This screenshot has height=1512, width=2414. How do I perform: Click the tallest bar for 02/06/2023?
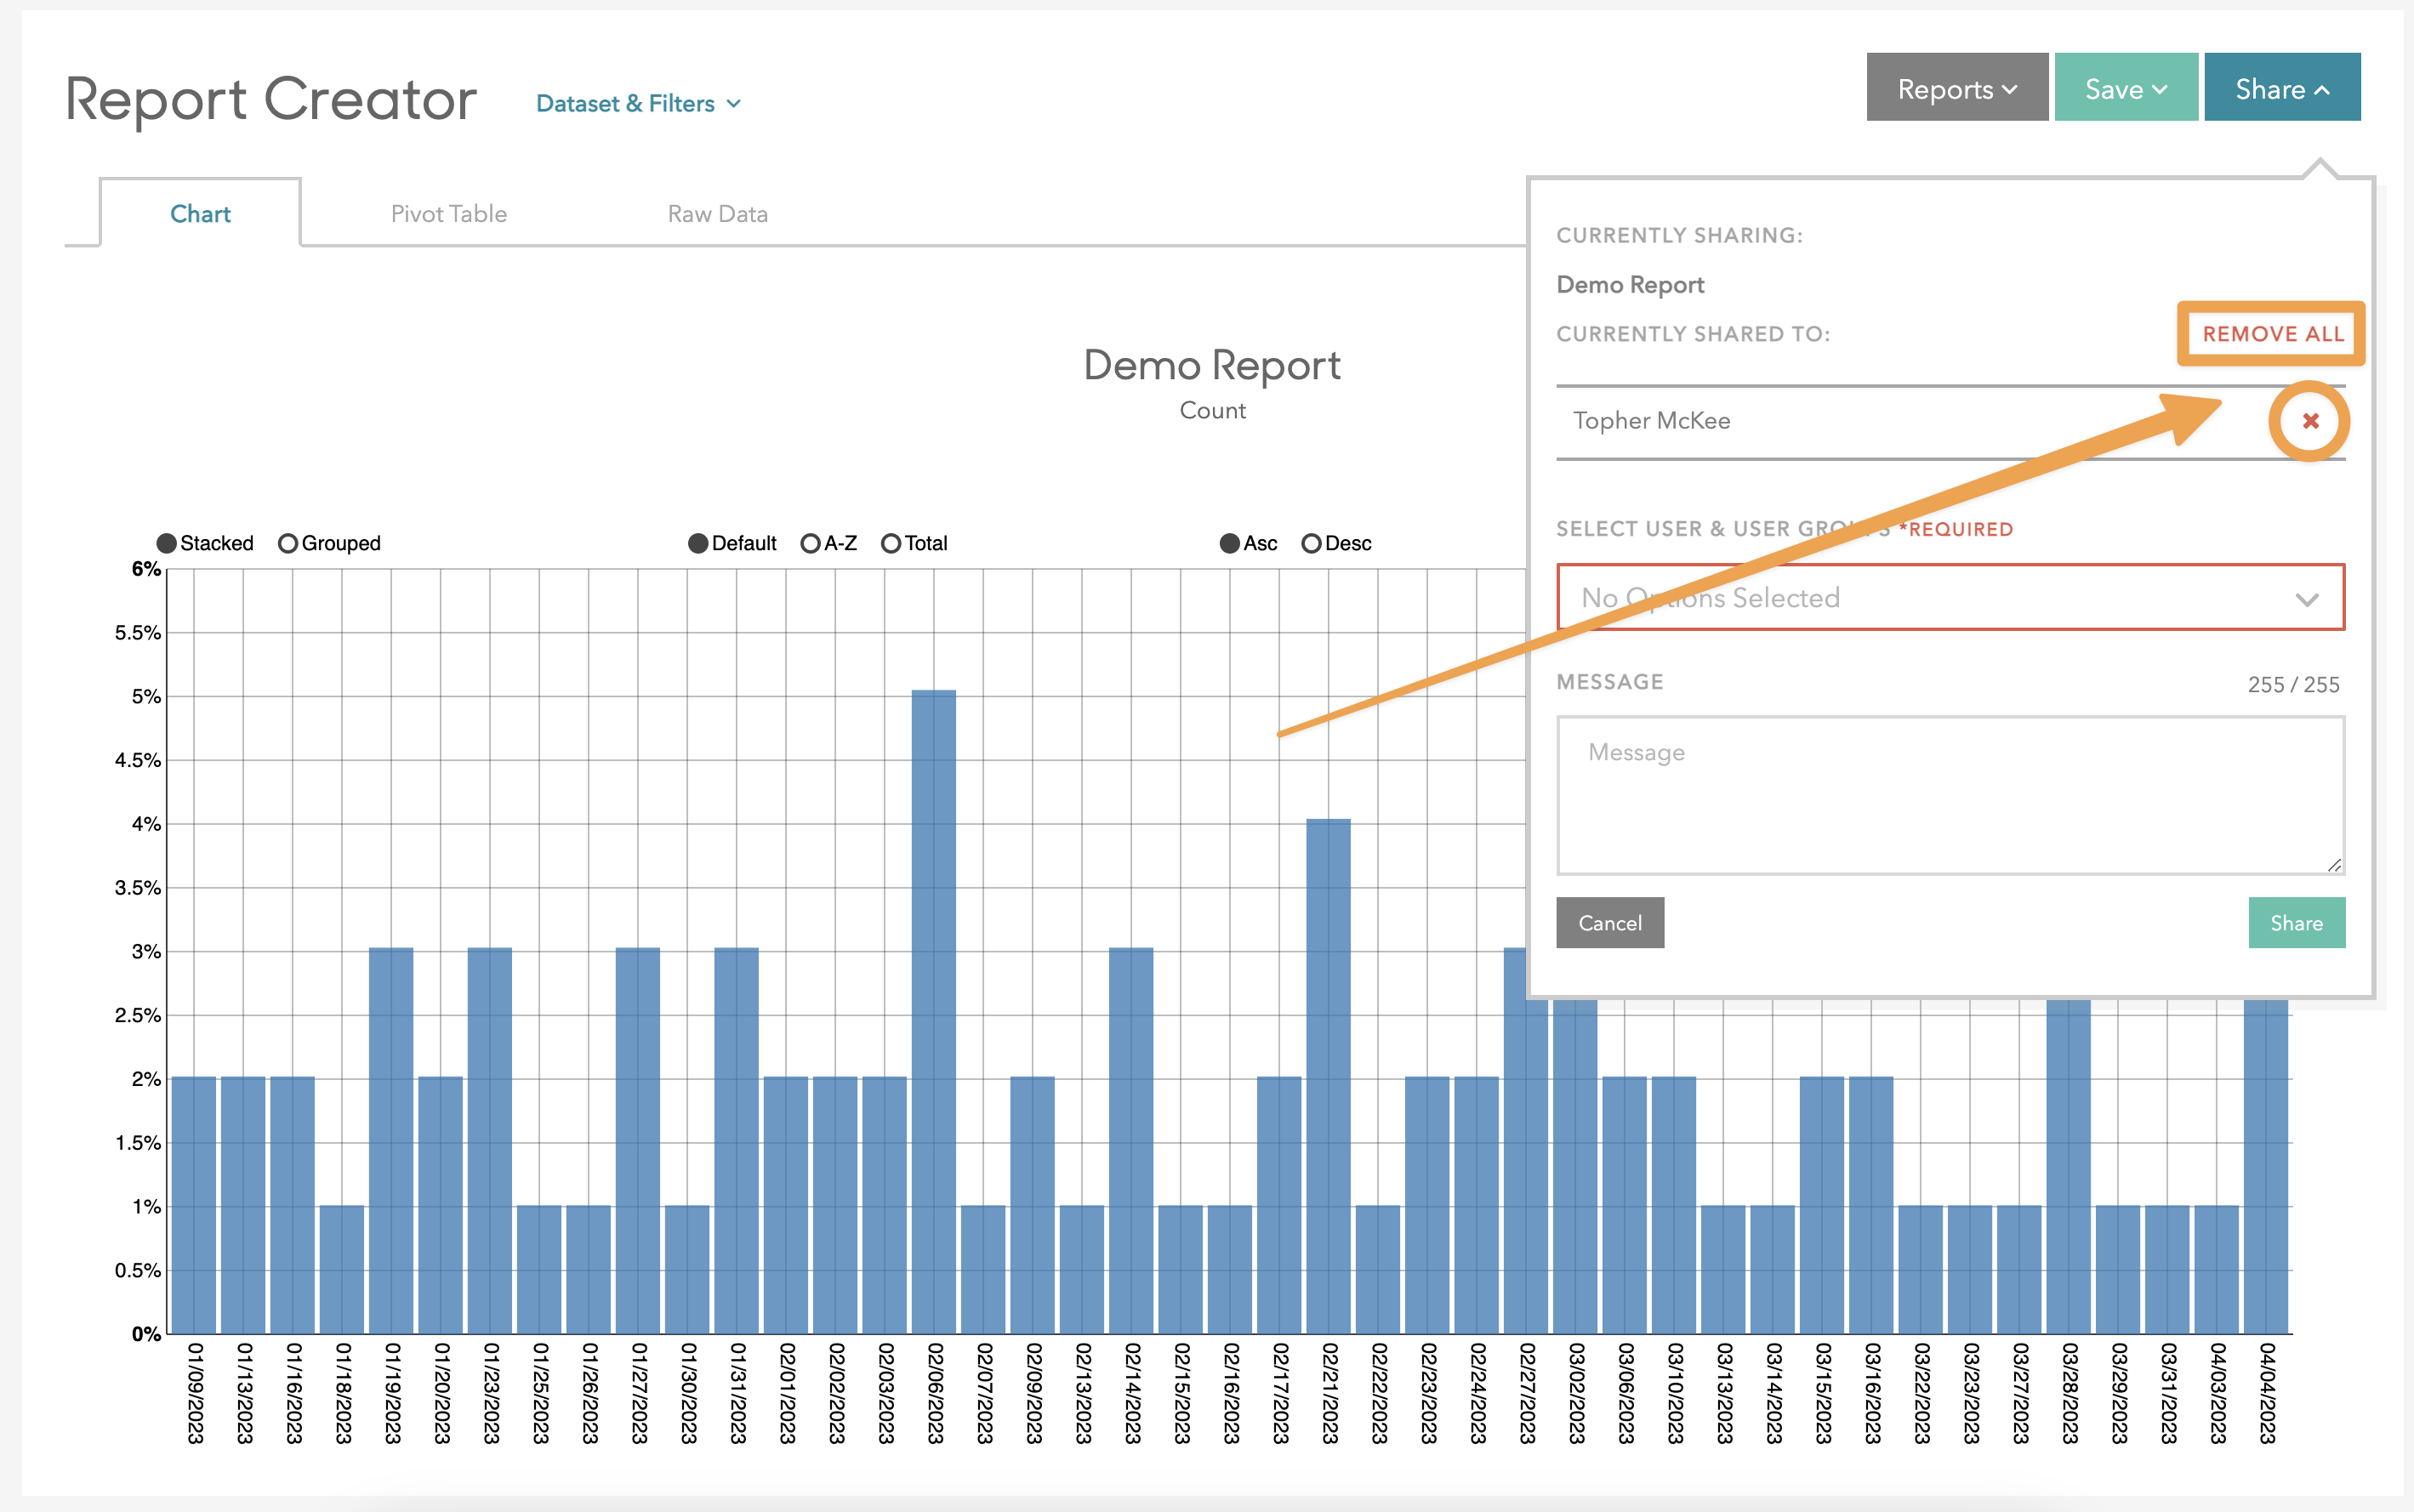click(933, 1010)
